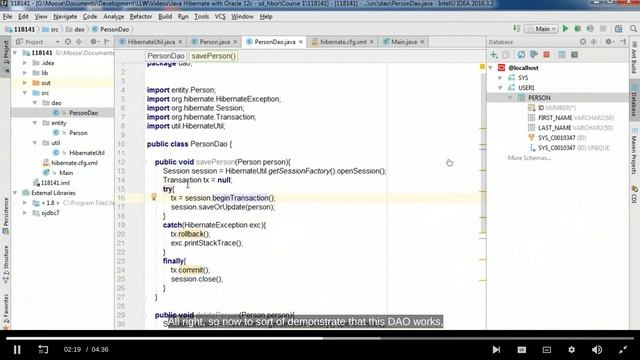This screenshot has height=360, width=640.
Task: Open Search Everywhere magnifier
Action: pos(633,29)
